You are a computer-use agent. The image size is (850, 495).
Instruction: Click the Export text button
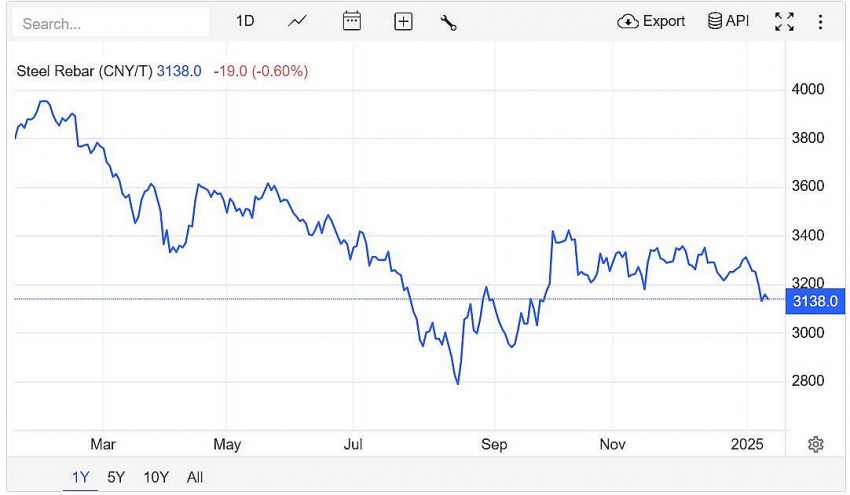pos(664,21)
